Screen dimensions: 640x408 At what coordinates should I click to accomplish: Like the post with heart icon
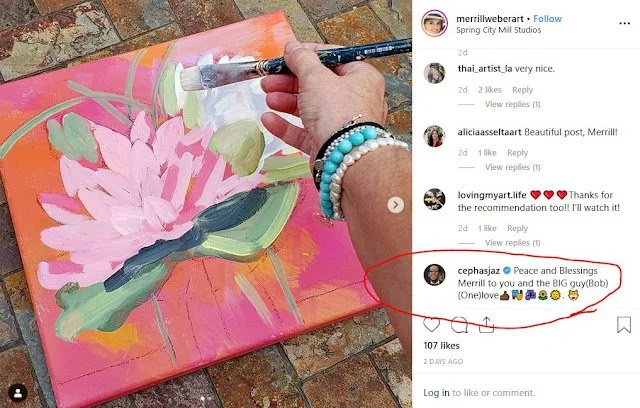pos(431,325)
